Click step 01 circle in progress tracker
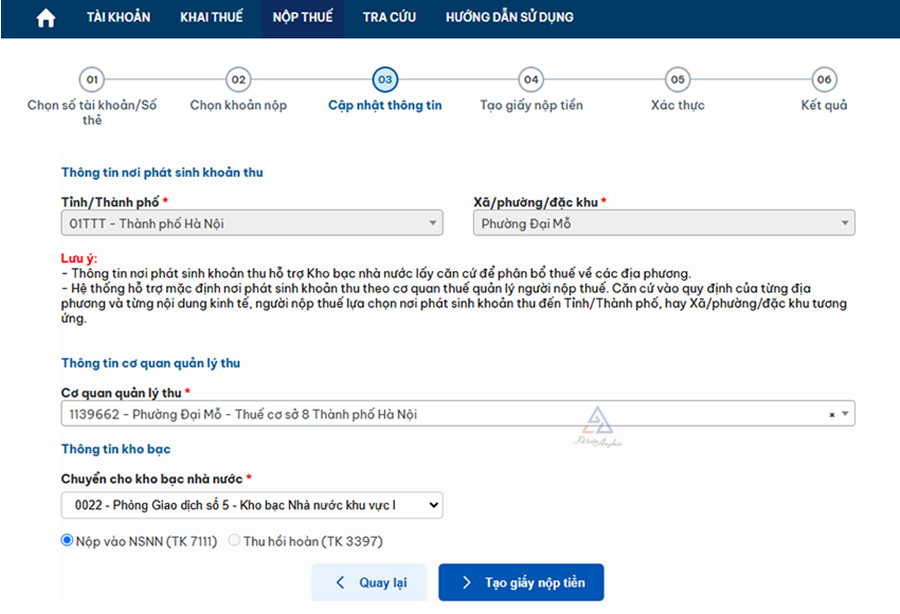900x614 pixels. point(92,80)
